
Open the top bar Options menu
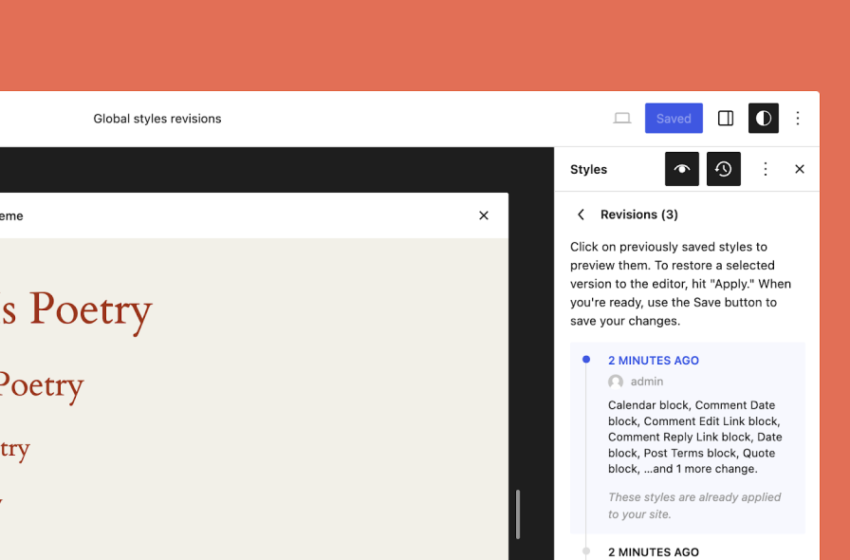797,118
